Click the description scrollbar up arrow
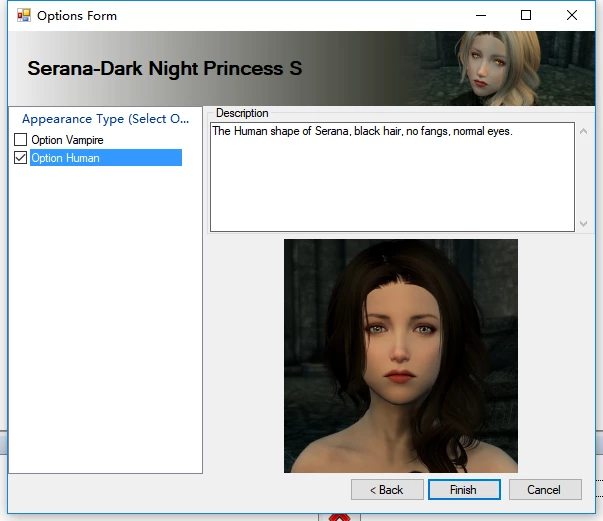The image size is (603, 521). click(x=583, y=131)
